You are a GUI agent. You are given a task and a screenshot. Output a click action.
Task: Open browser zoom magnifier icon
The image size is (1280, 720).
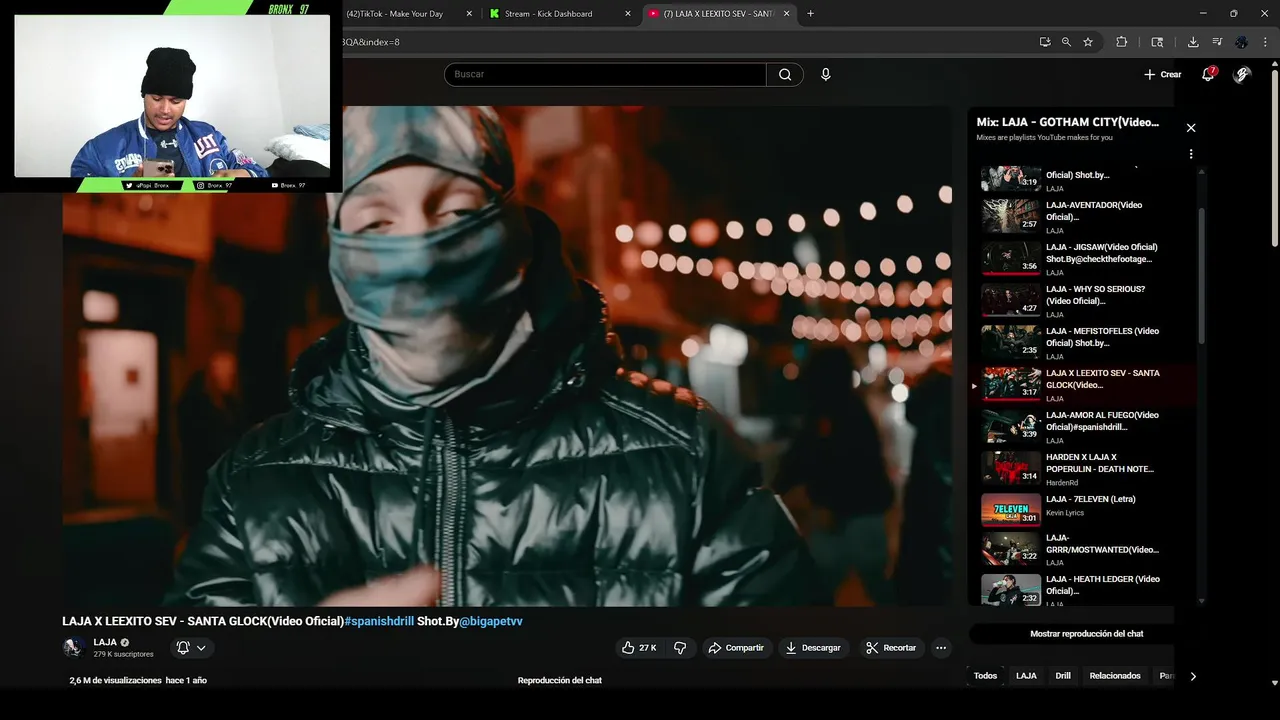[x=1066, y=42]
